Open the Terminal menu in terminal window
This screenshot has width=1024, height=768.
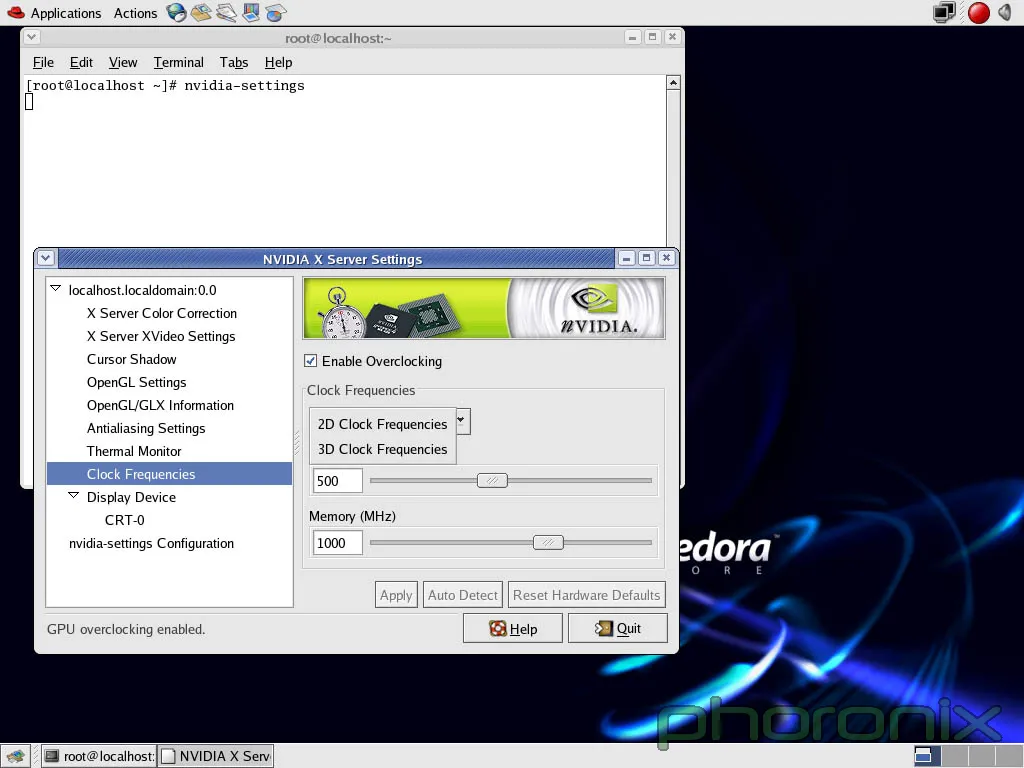pyautogui.click(x=178, y=62)
